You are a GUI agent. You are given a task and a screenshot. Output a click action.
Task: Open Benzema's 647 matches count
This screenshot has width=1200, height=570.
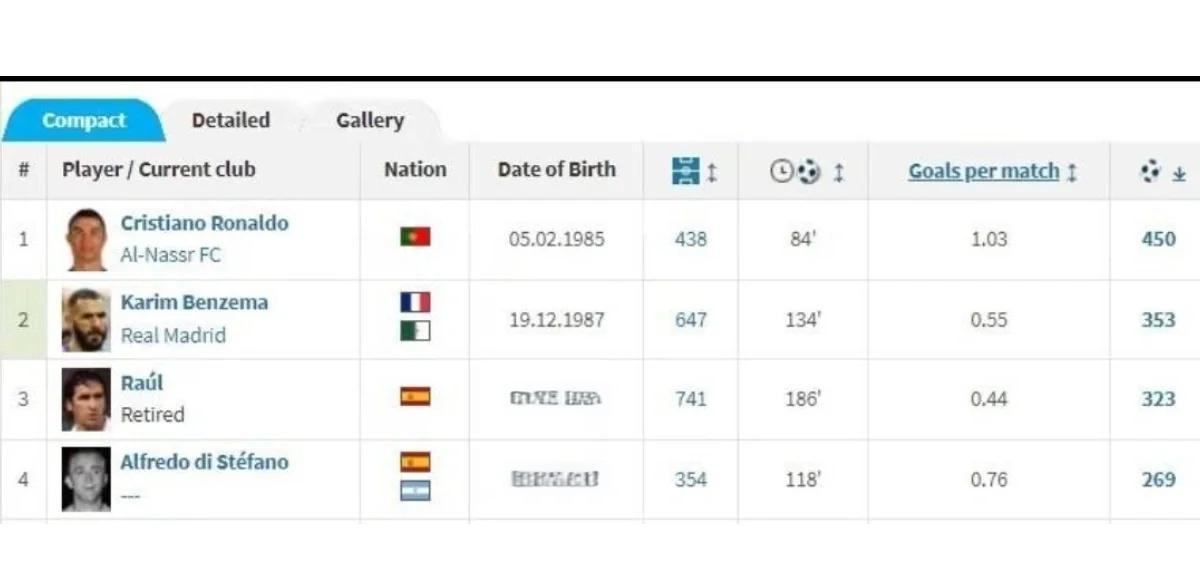(690, 320)
